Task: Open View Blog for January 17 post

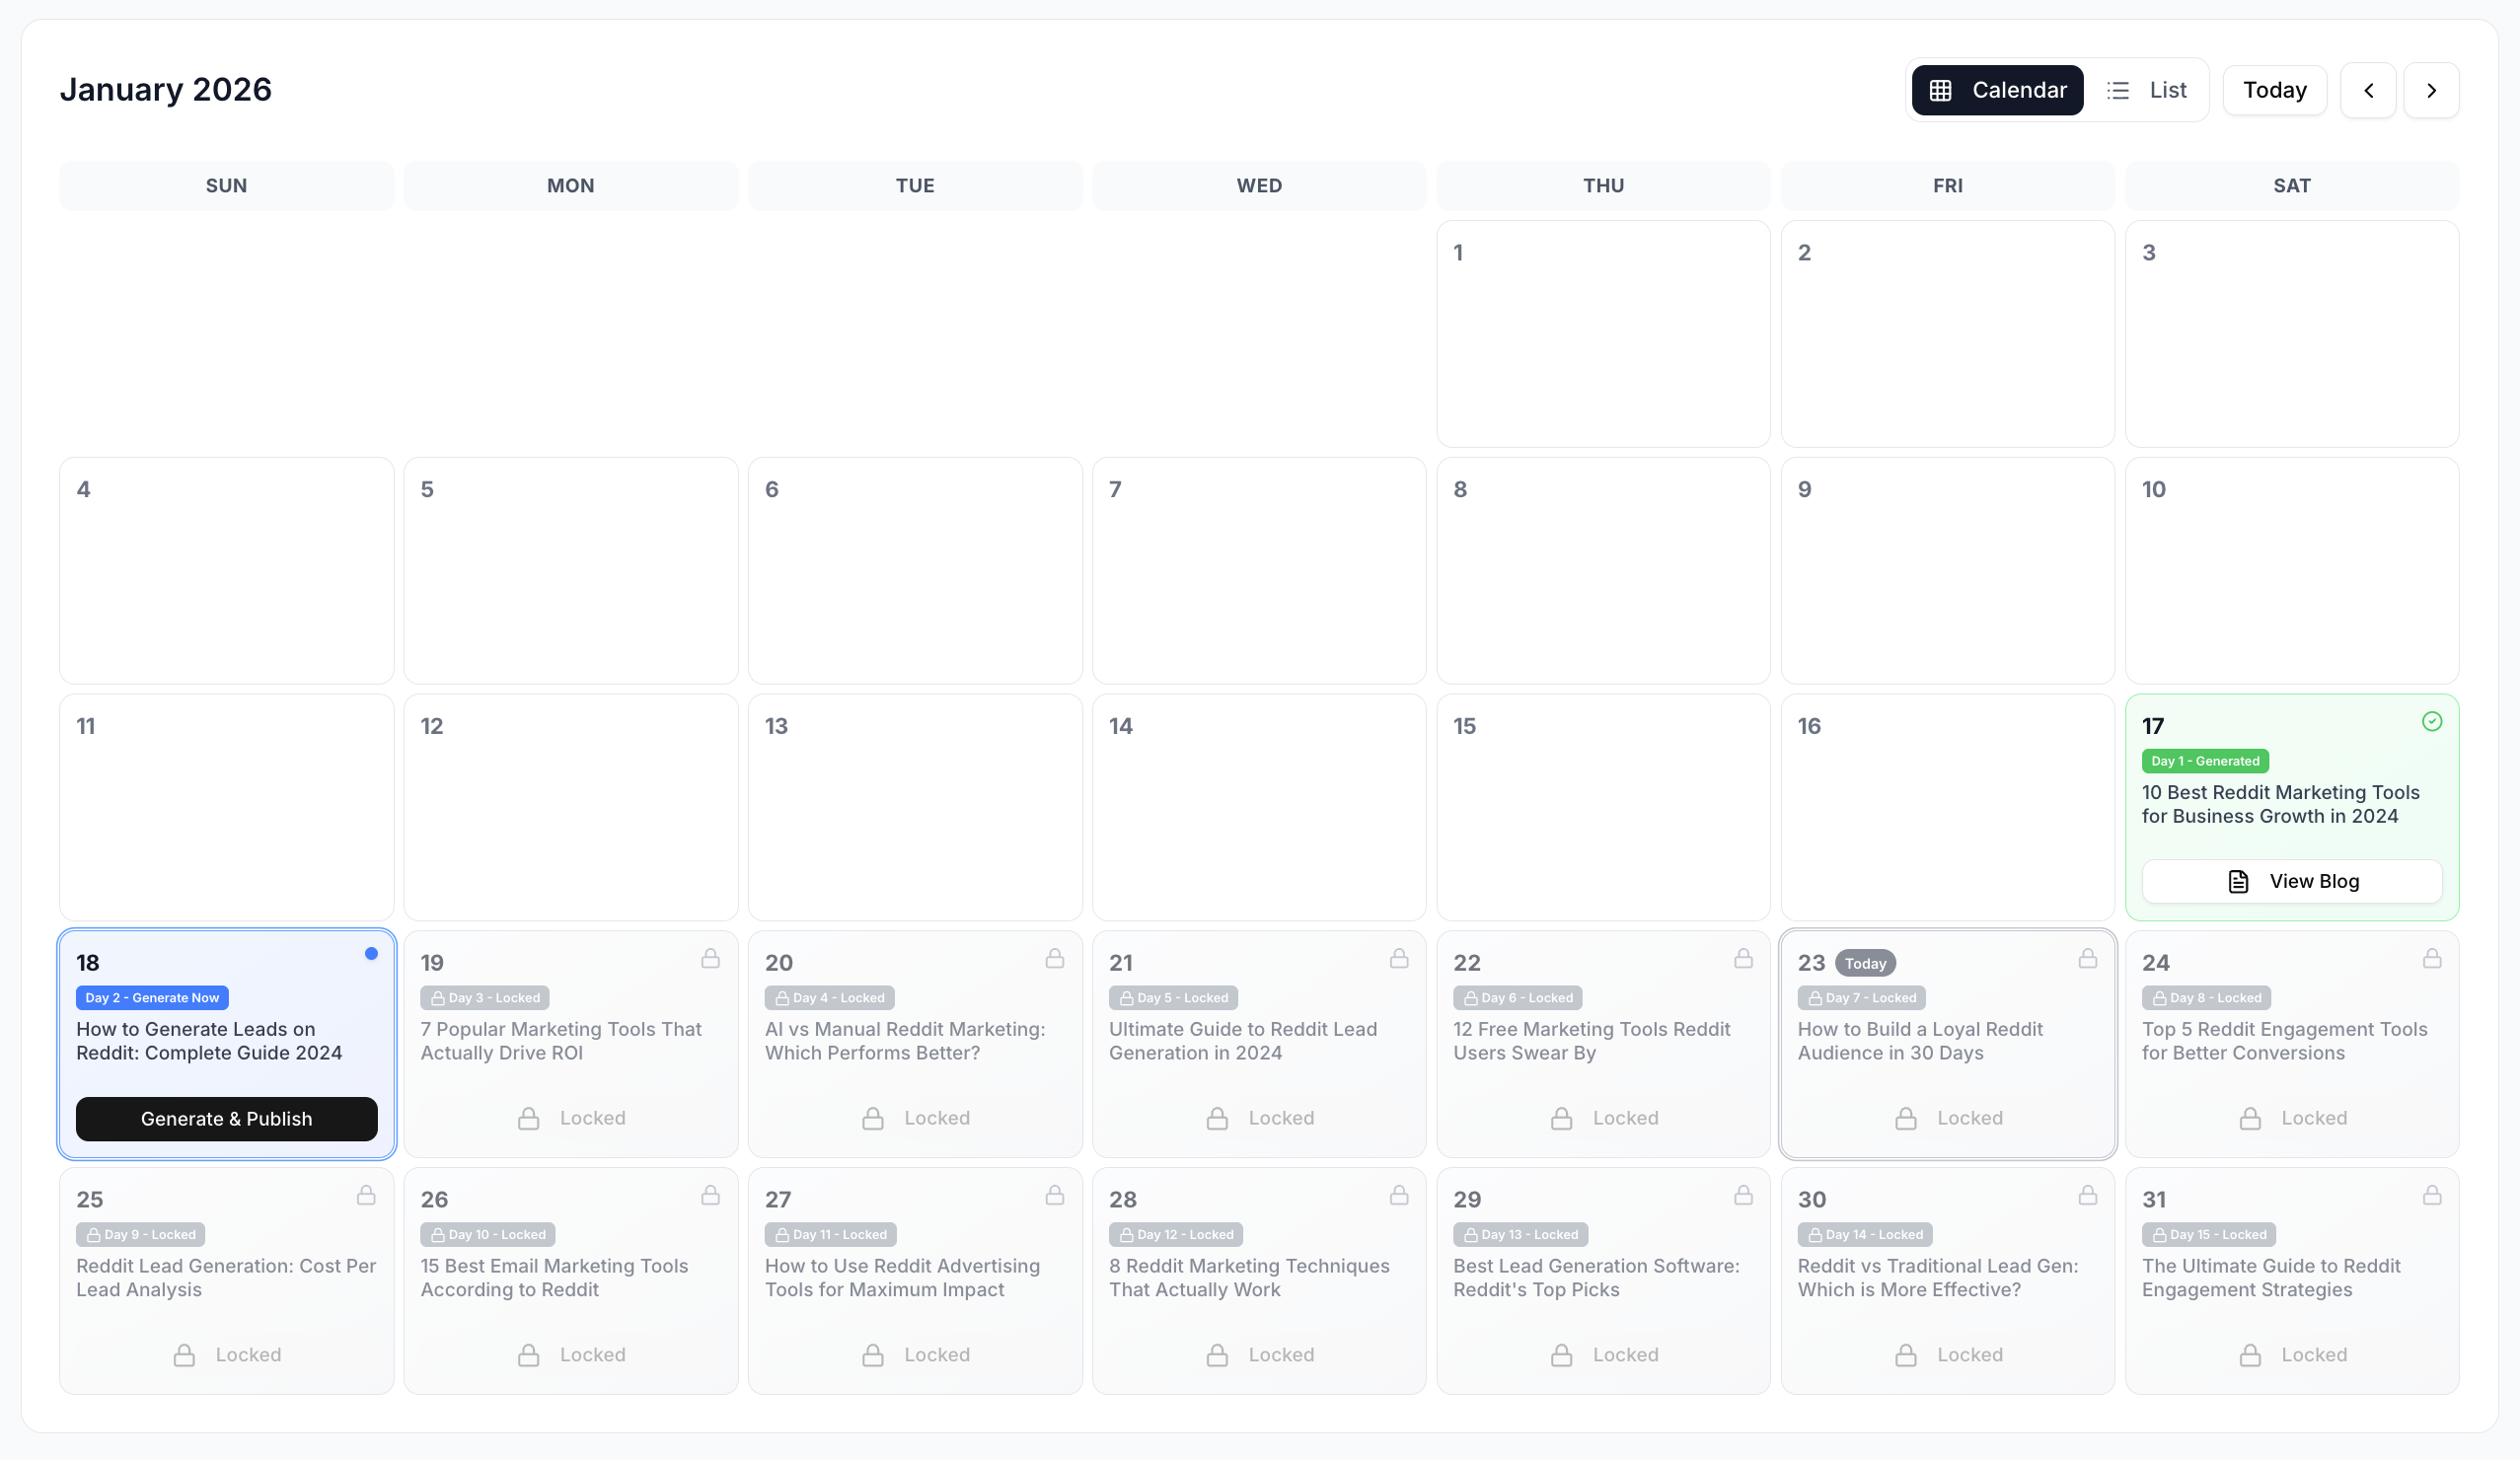Action: click(2292, 881)
